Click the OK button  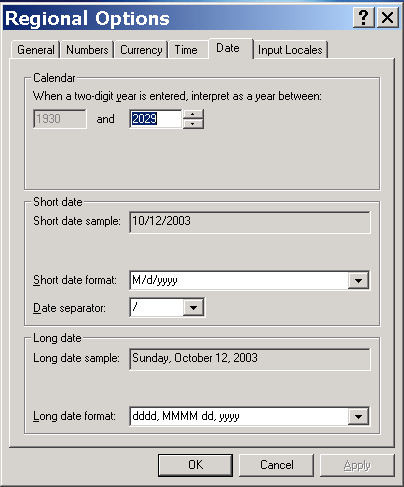pos(195,465)
